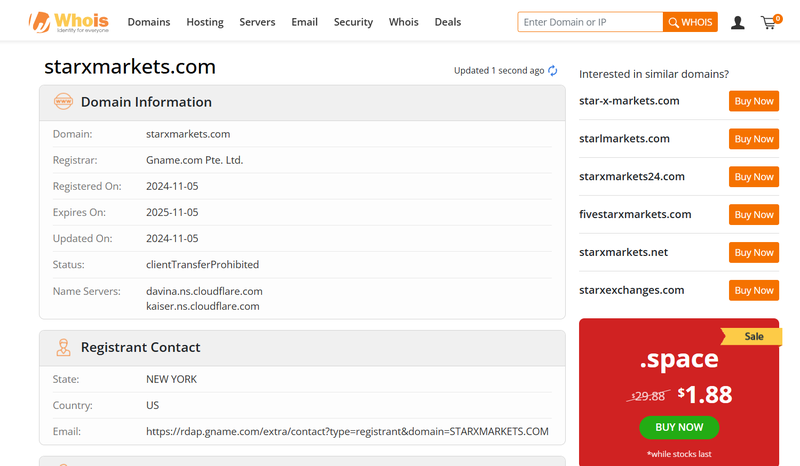
Task: Select name server davina.ns.cloudflare.com
Action: pos(204,291)
